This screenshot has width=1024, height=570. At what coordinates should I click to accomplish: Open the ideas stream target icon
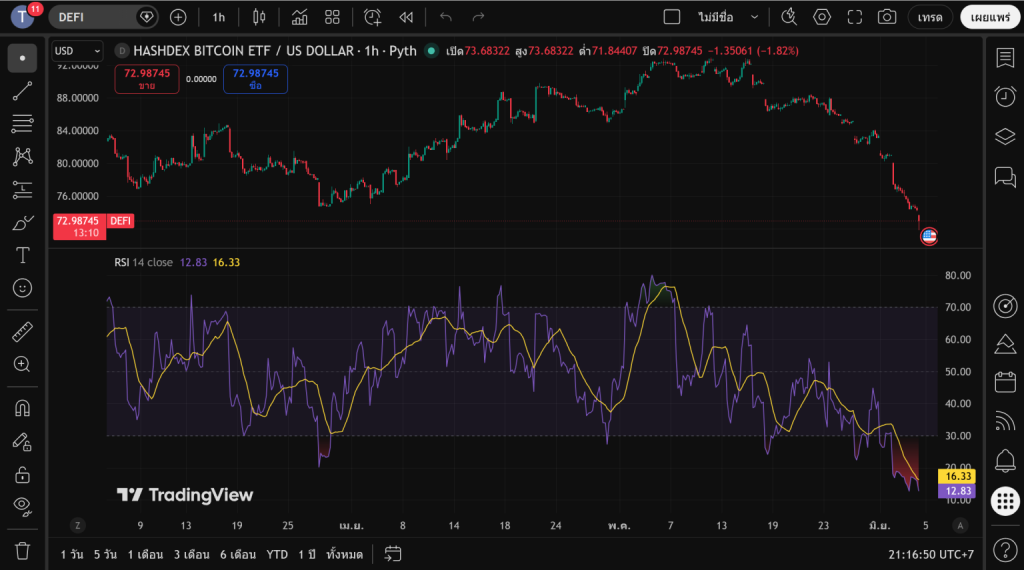click(x=1005, y=306)
